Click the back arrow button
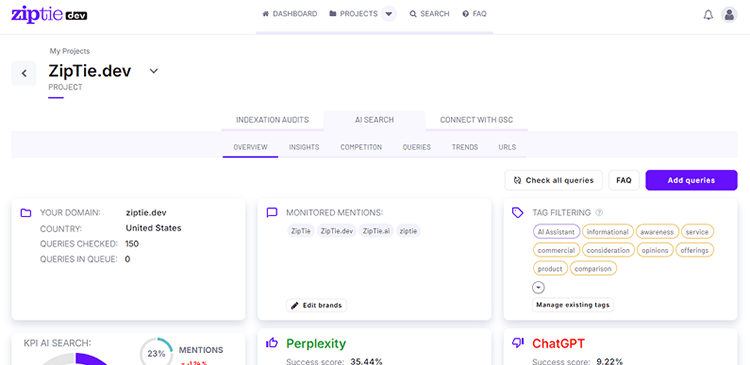Screen dimensions: 750x365 pyautogui.click(x=24, y=74)
